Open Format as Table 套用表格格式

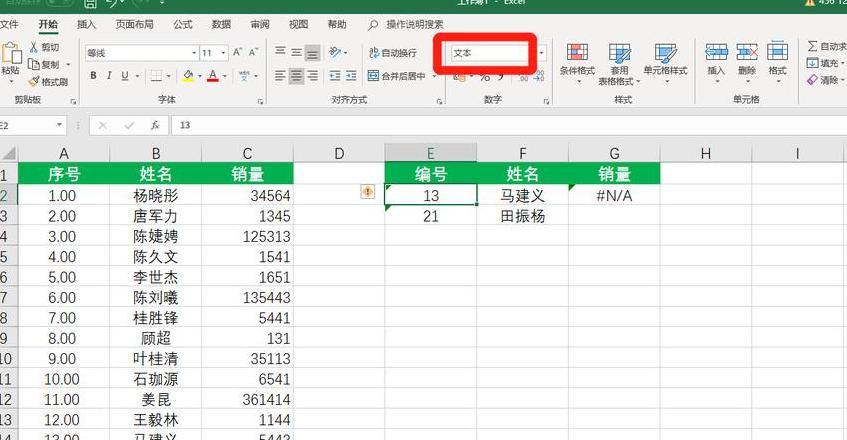click(619, 63)
